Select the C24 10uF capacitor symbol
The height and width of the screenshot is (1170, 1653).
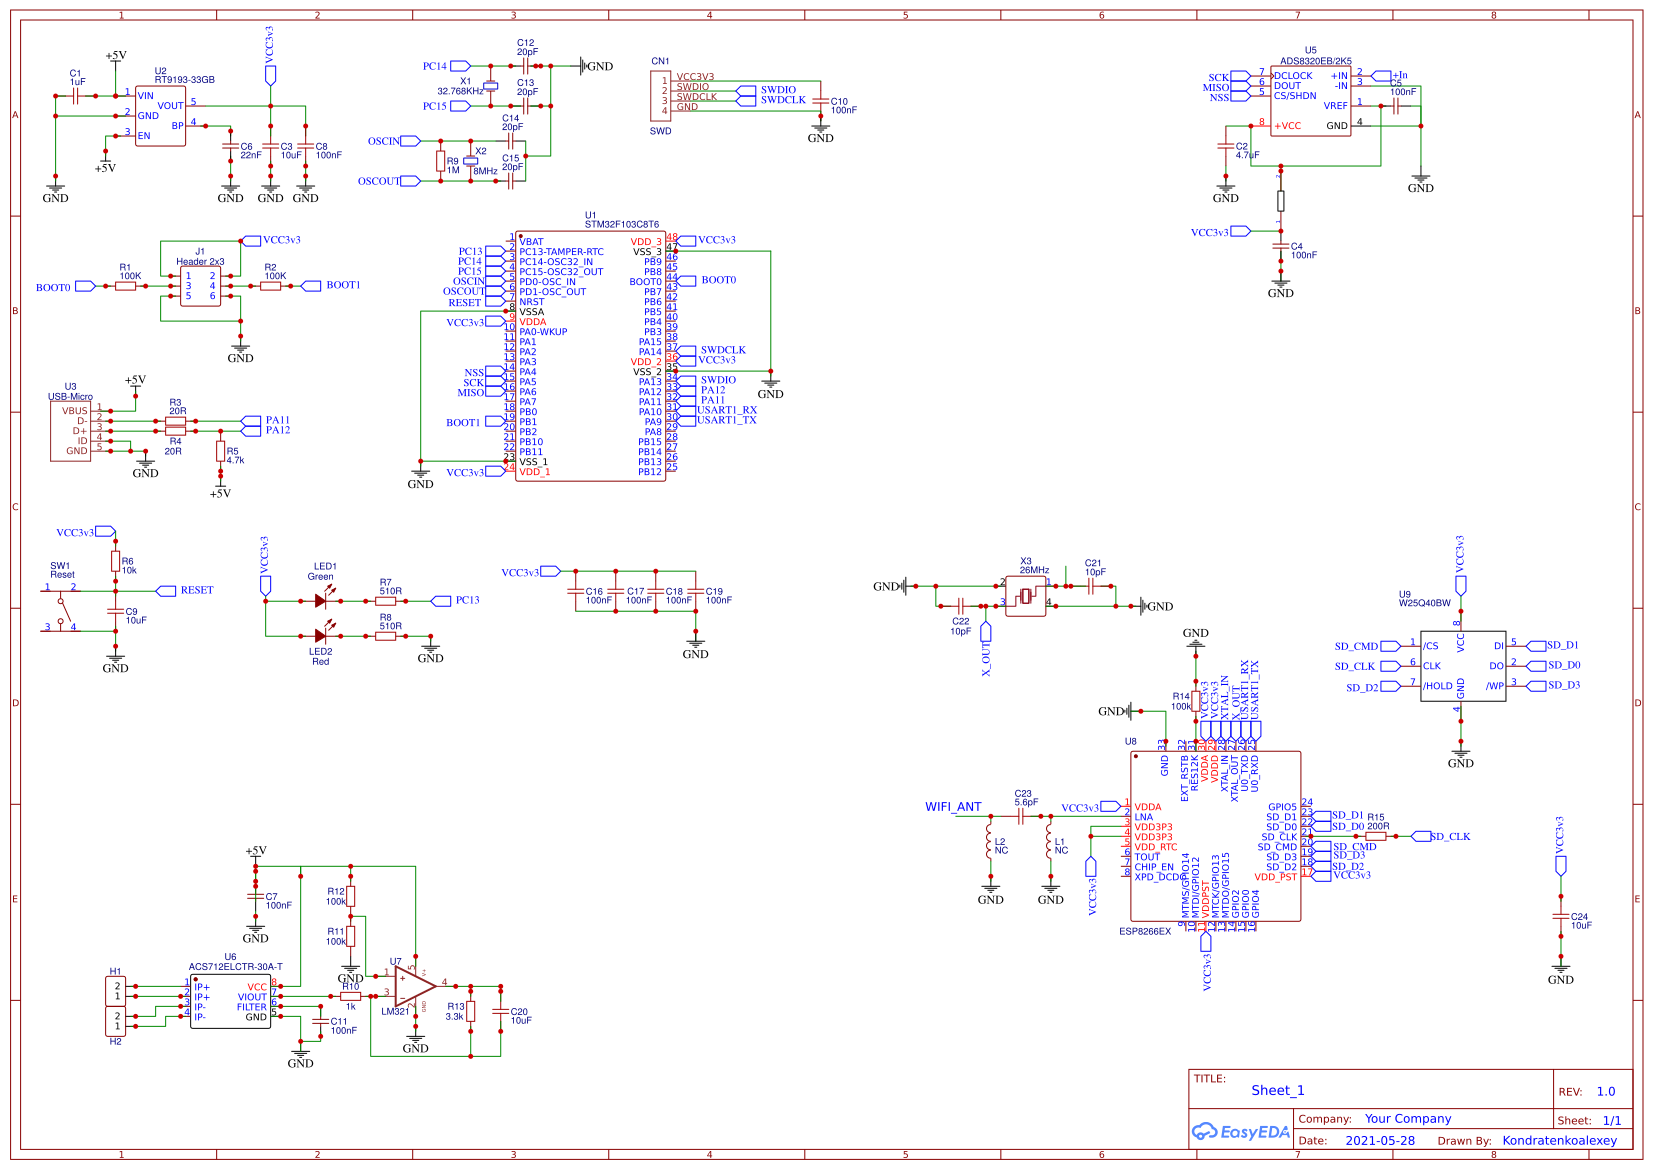[1561, 916]
